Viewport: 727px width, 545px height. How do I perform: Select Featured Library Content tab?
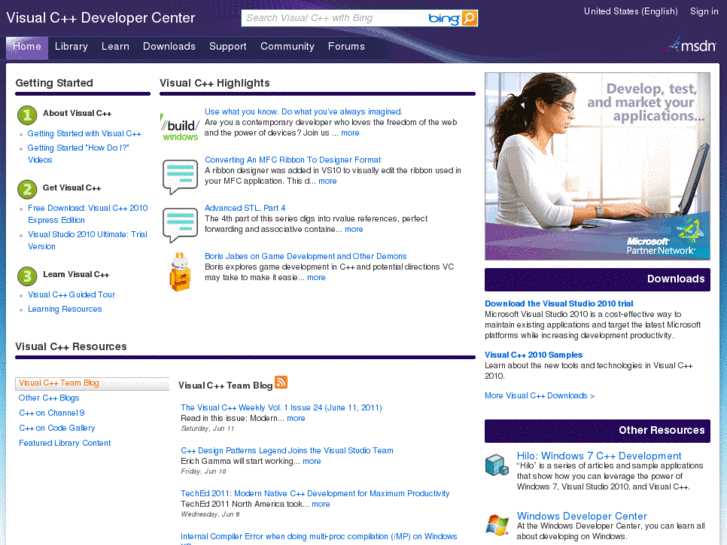(x=64, y=443)
